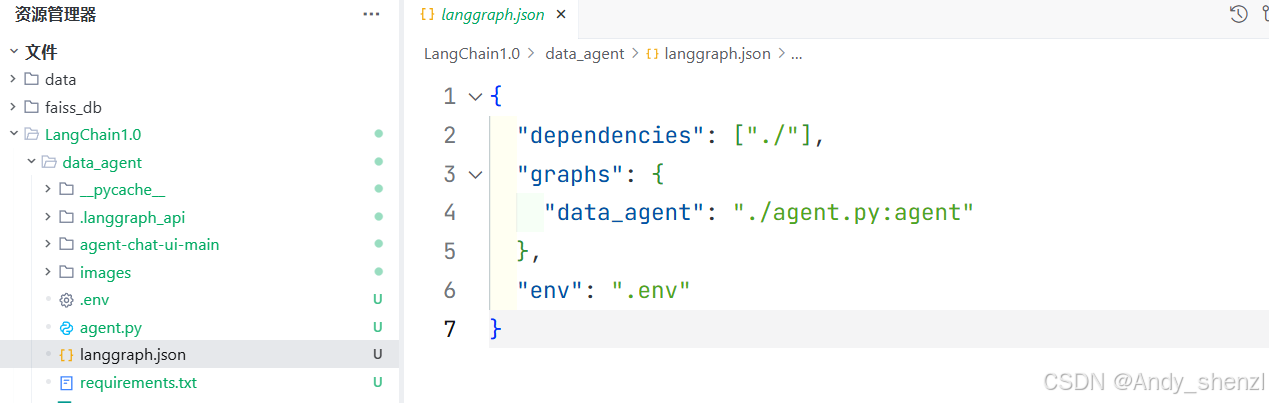The height and width of the screenshot is (403, 1269).
Task: Collapse the data_agent folder chevron
Action: (31, 162)
